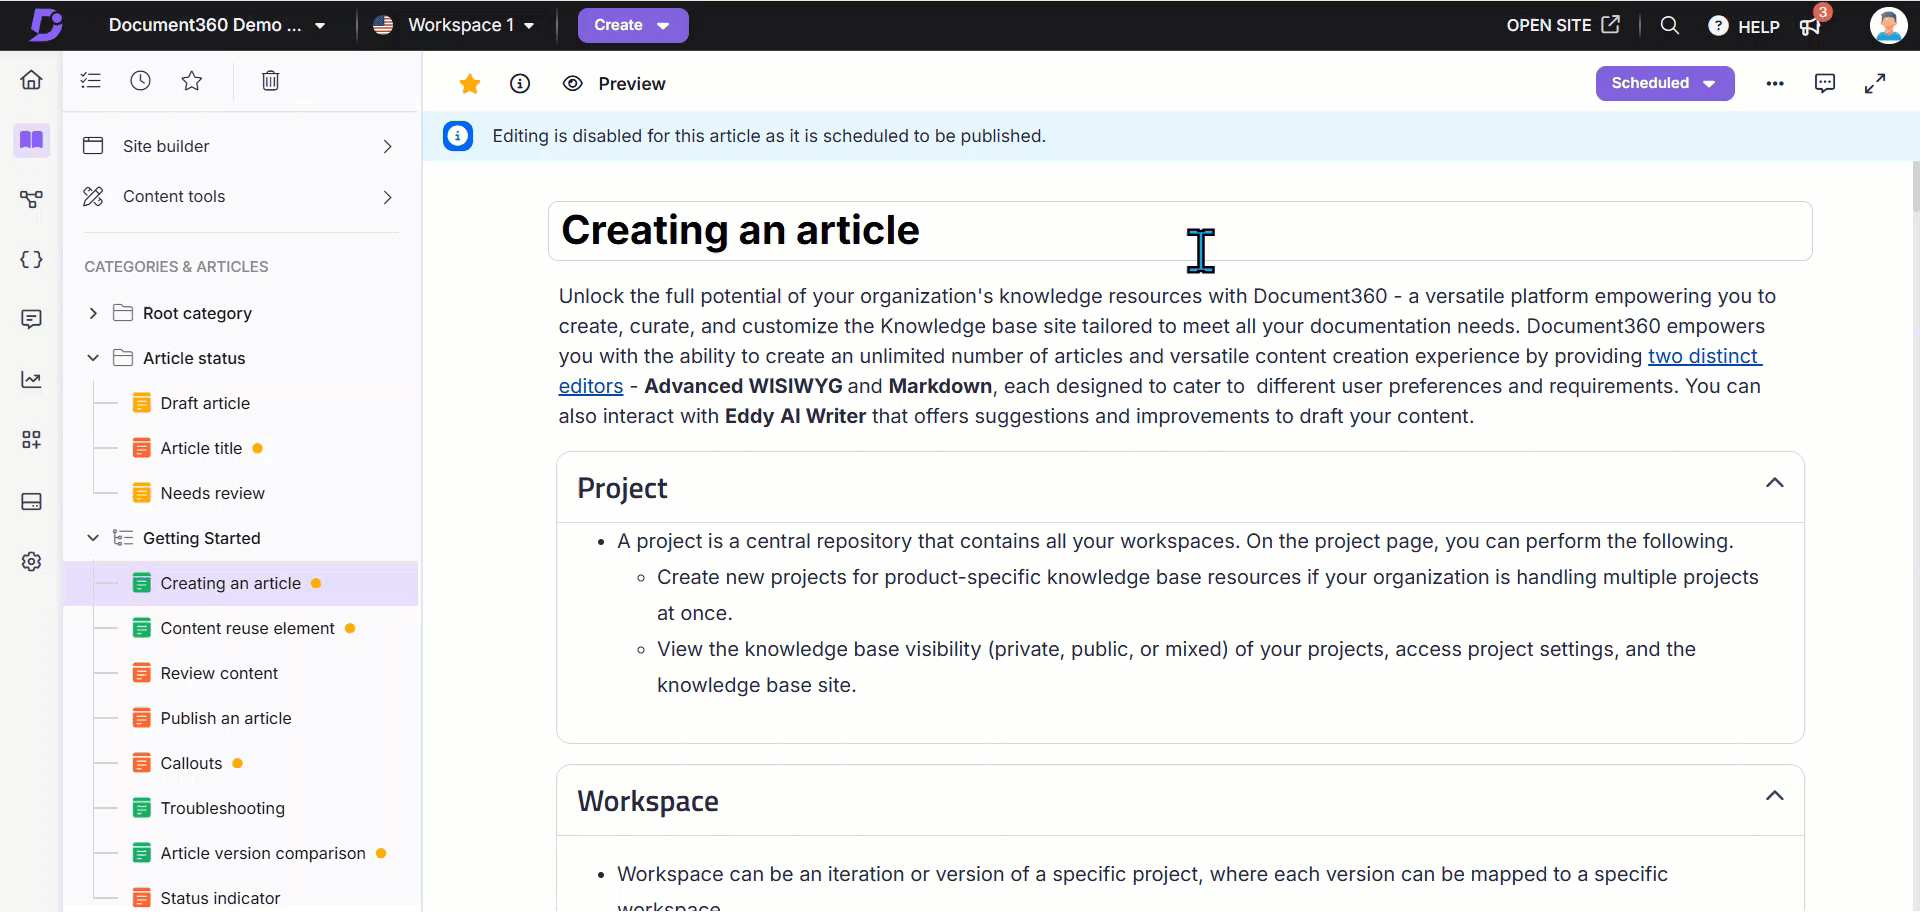
Task: Open the Drive storage icon
Action: point(32,501)
